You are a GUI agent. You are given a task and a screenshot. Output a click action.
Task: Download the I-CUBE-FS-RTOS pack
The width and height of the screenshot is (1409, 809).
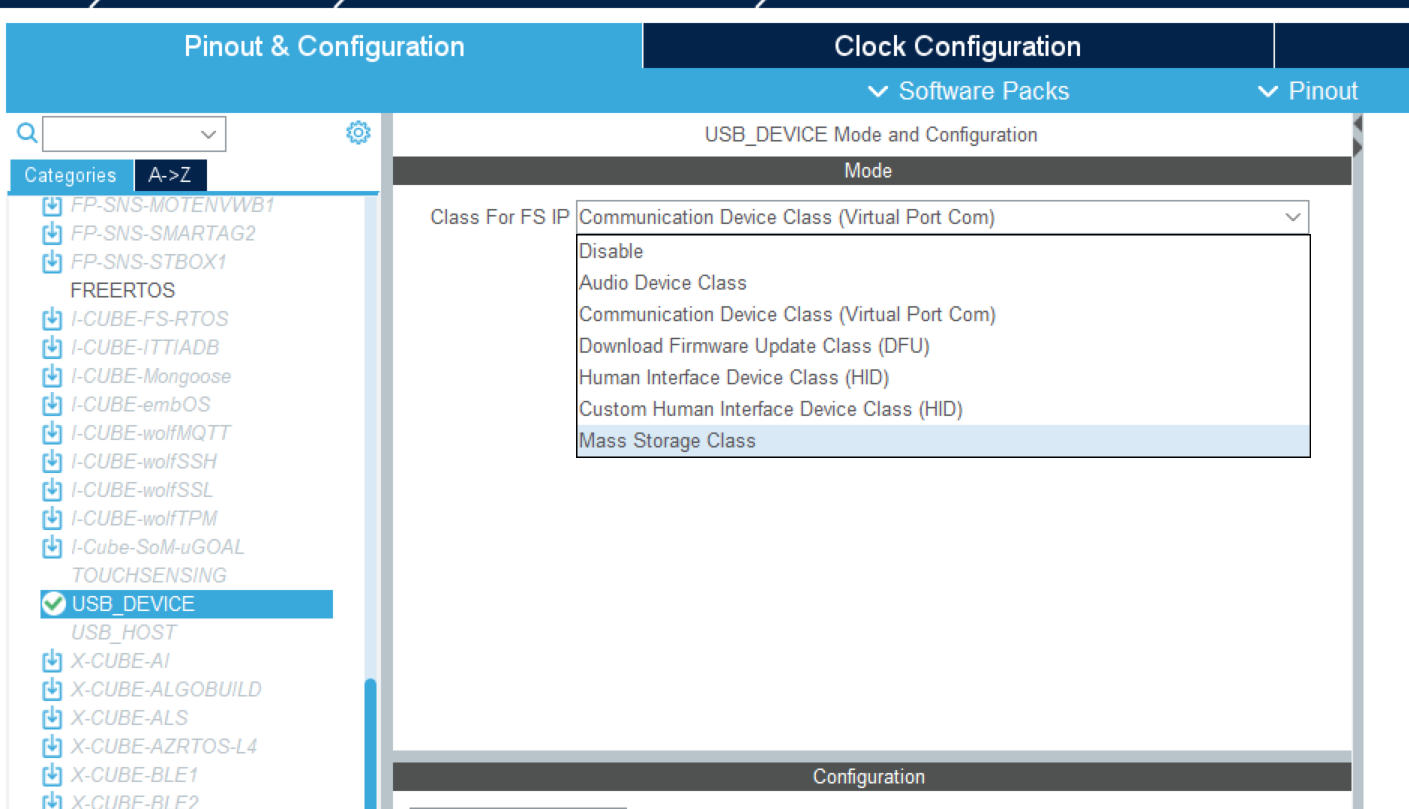[51, 318]
